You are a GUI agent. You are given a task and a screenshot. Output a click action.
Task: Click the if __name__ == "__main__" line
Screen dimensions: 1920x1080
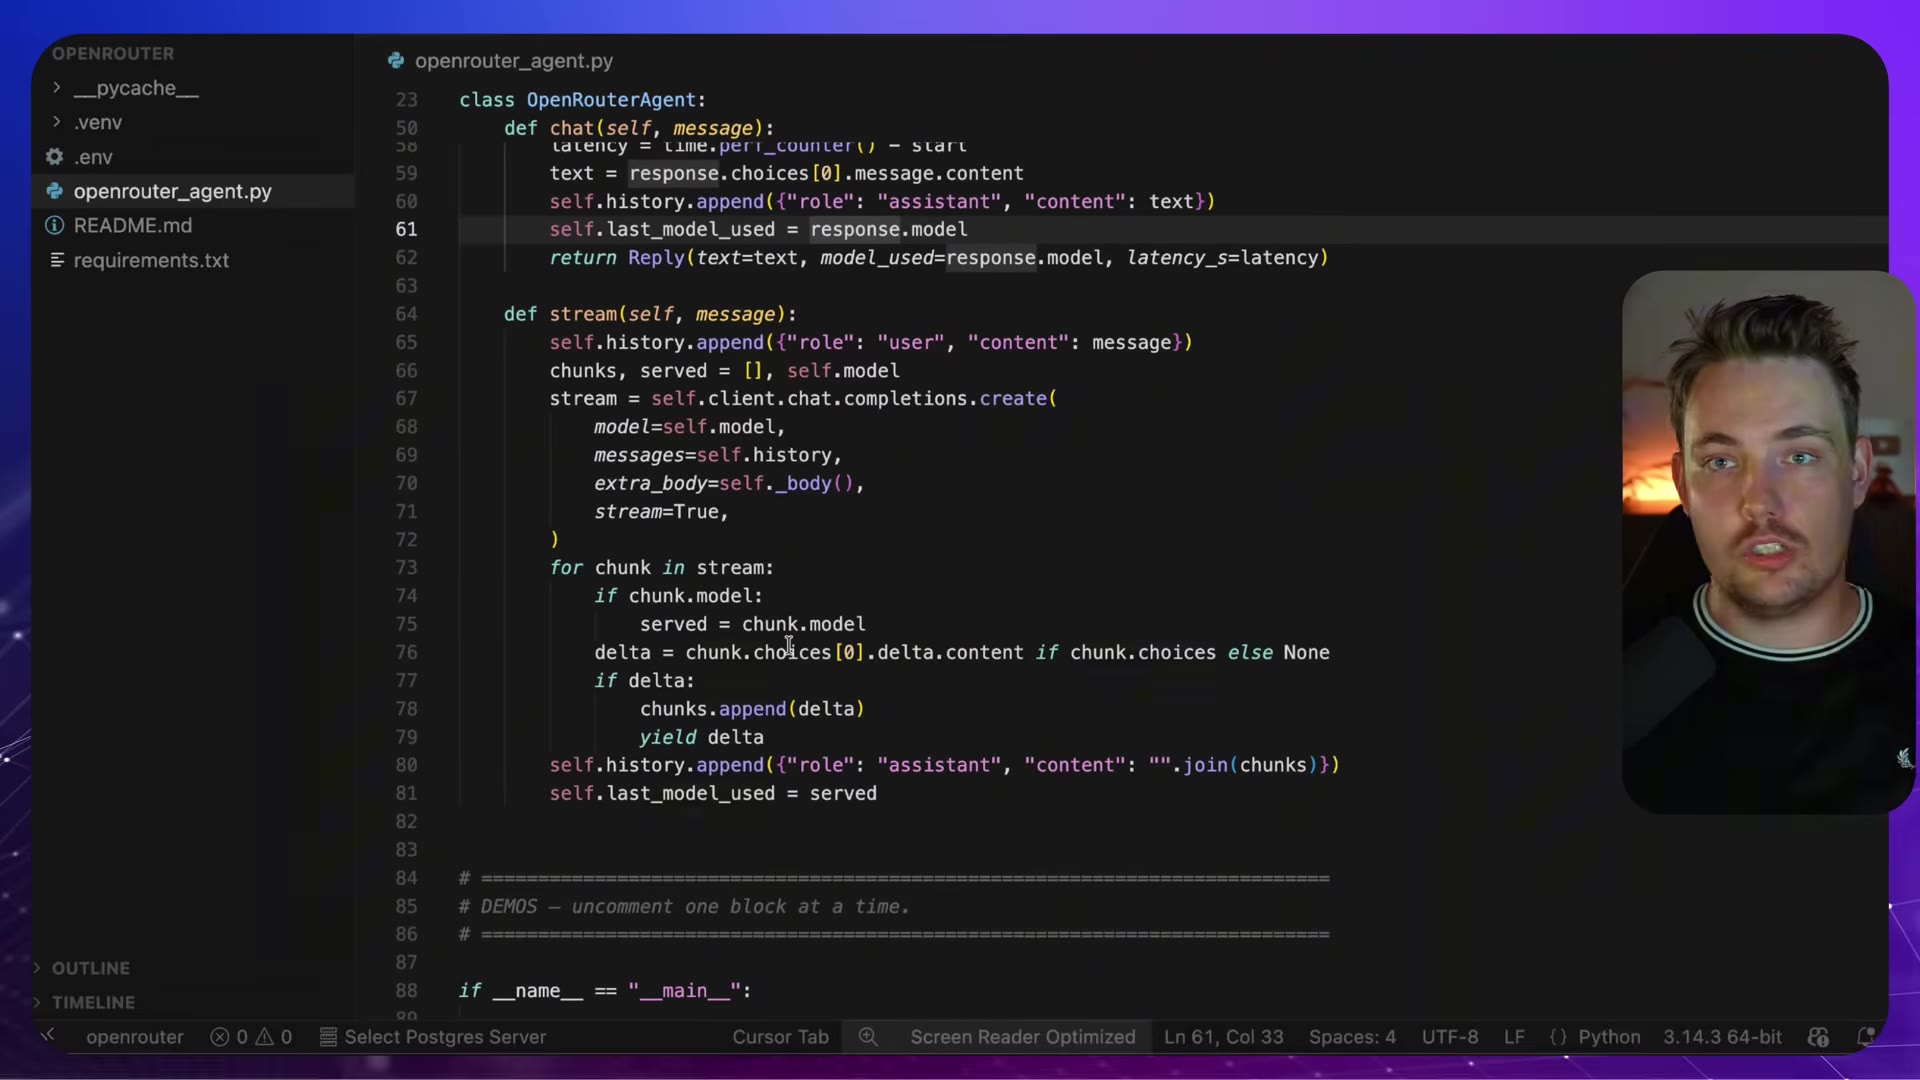coord(605,990)
